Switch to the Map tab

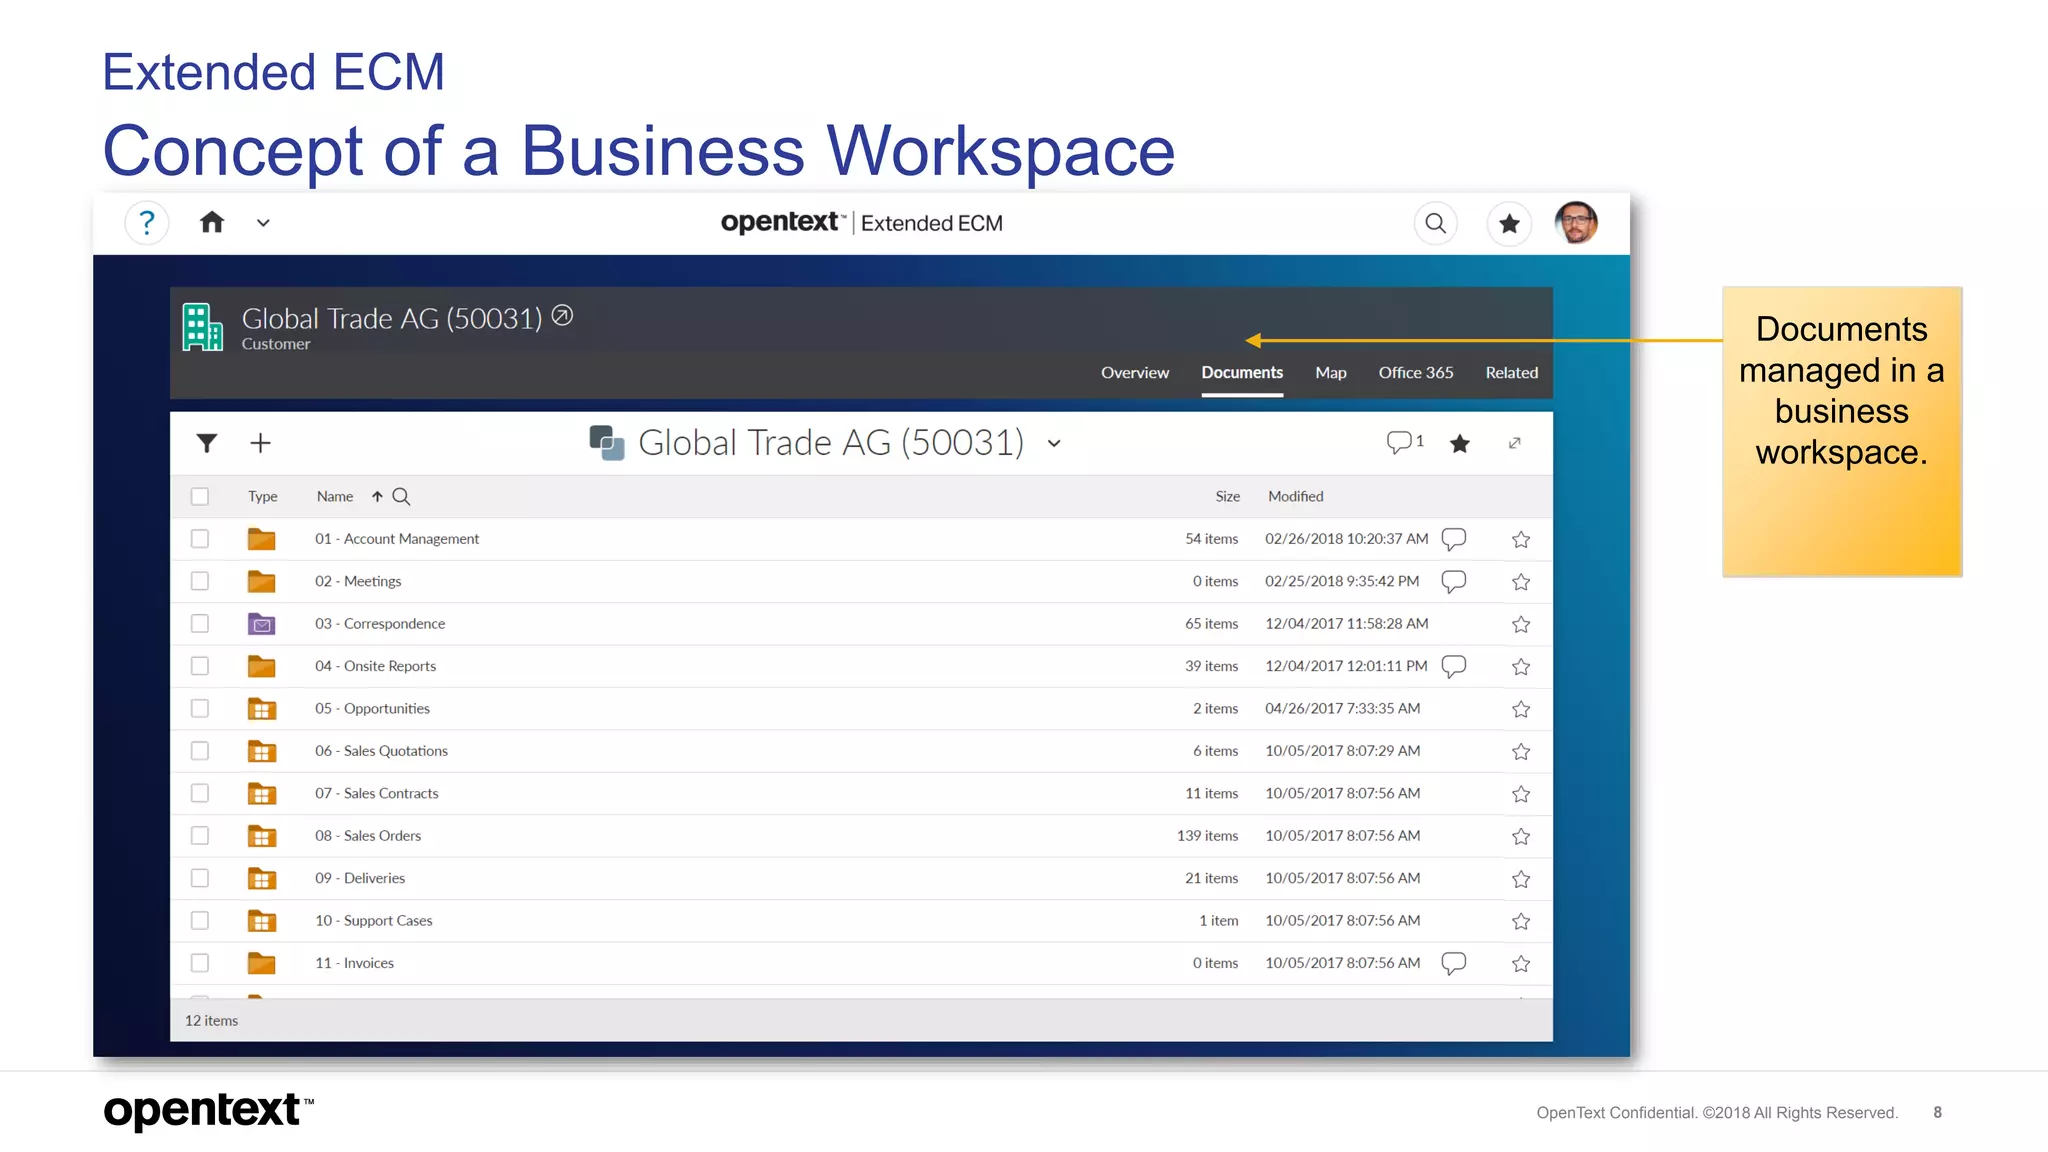point(1331,372)
